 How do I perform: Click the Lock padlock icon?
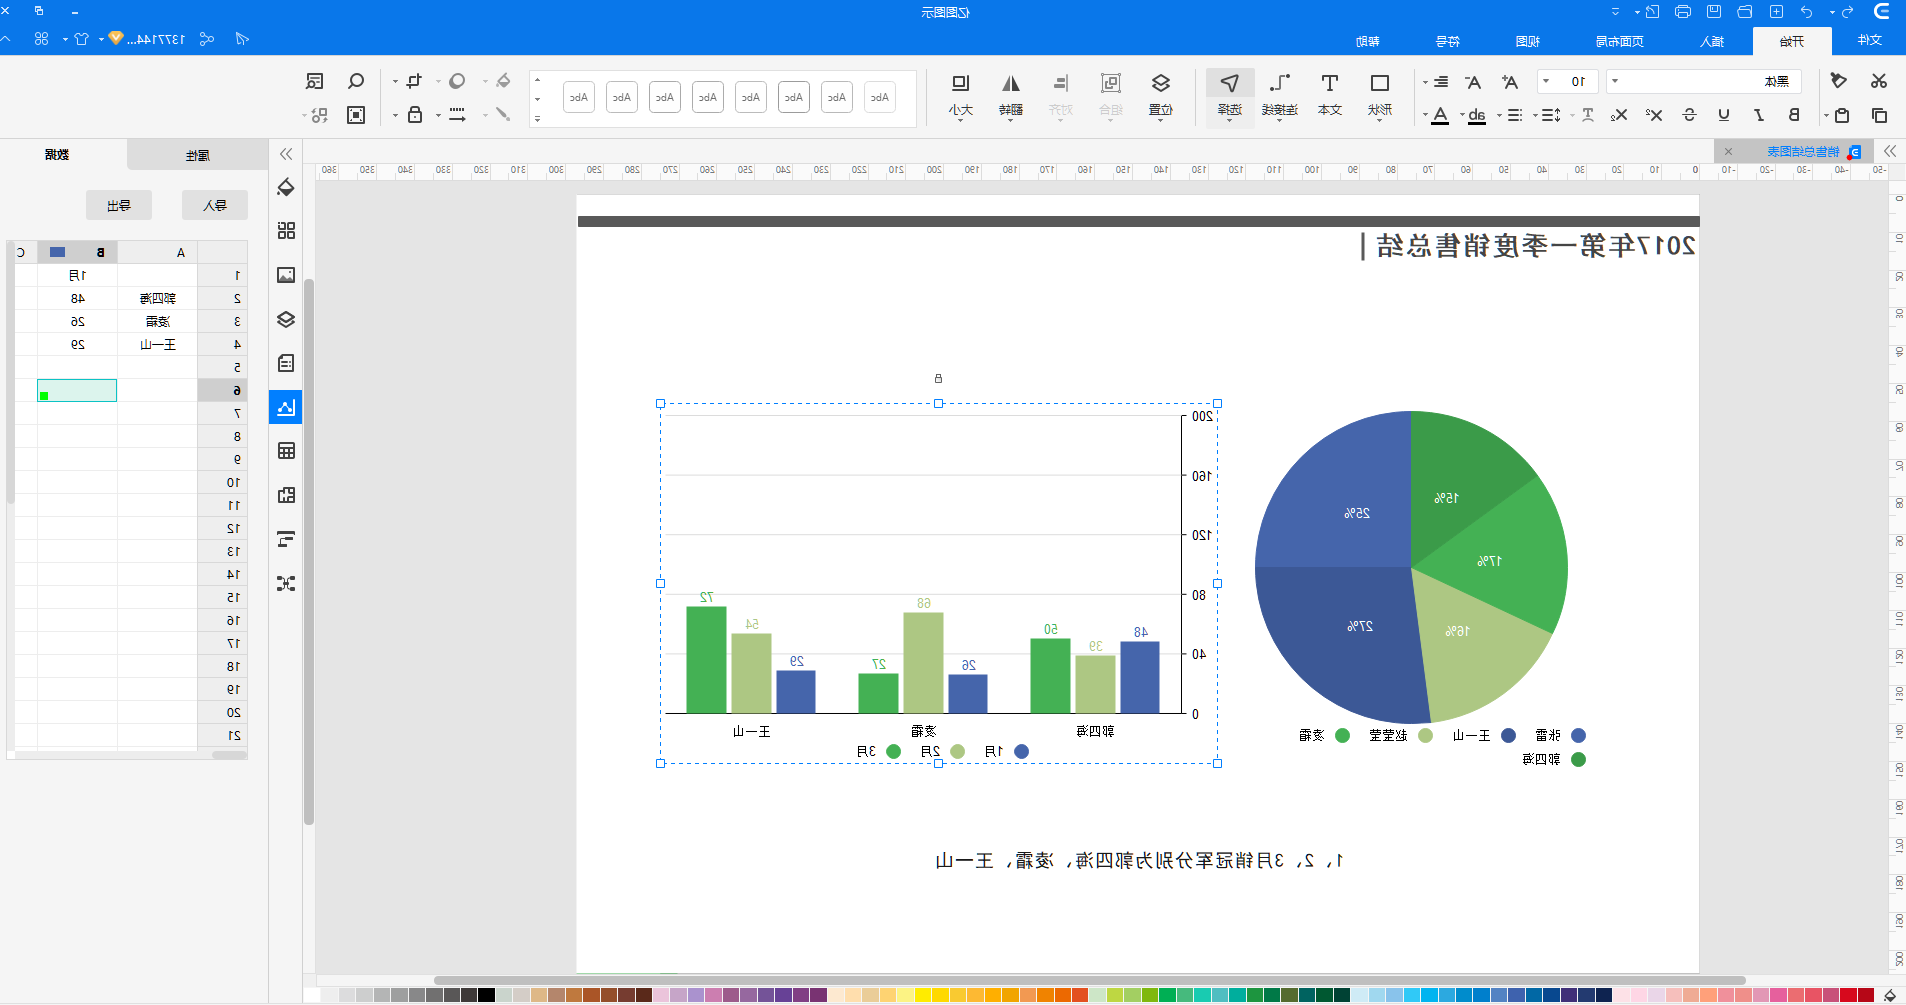pos(415,115)
